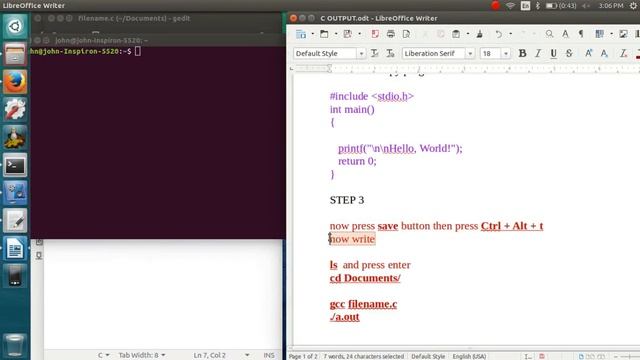Open the Paste options dropdown arrow
The width and height of the screenshot is (640, 360).
(468, 34)
